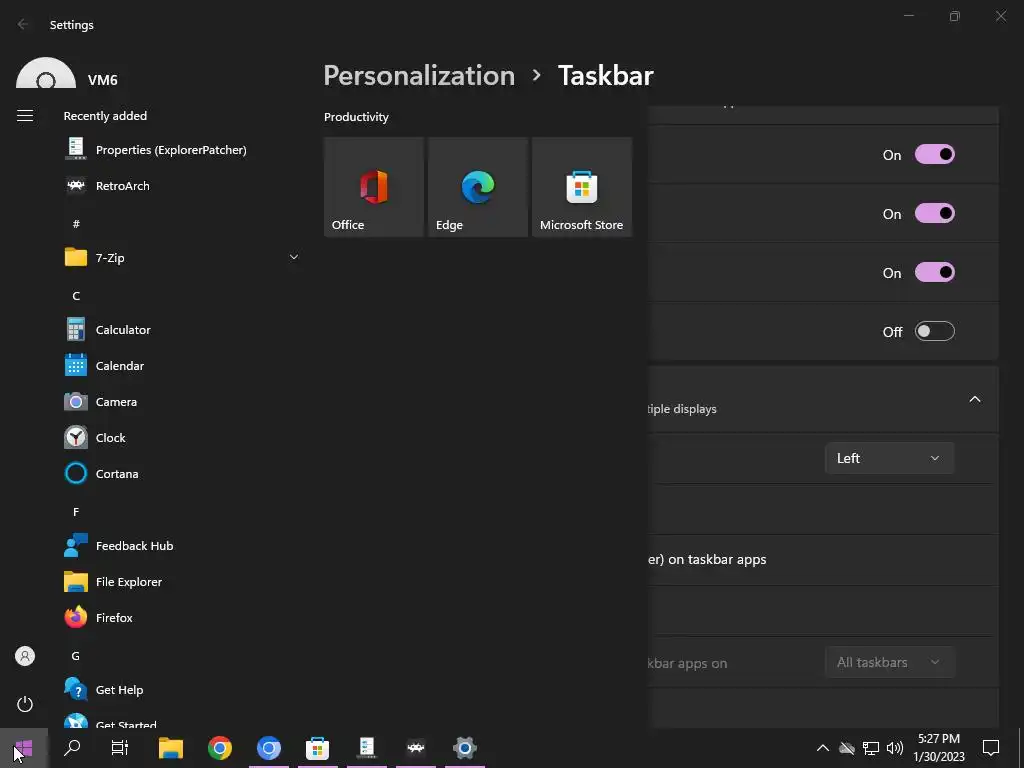Switch to RetroArch on the taskbar

coord(415,748)
